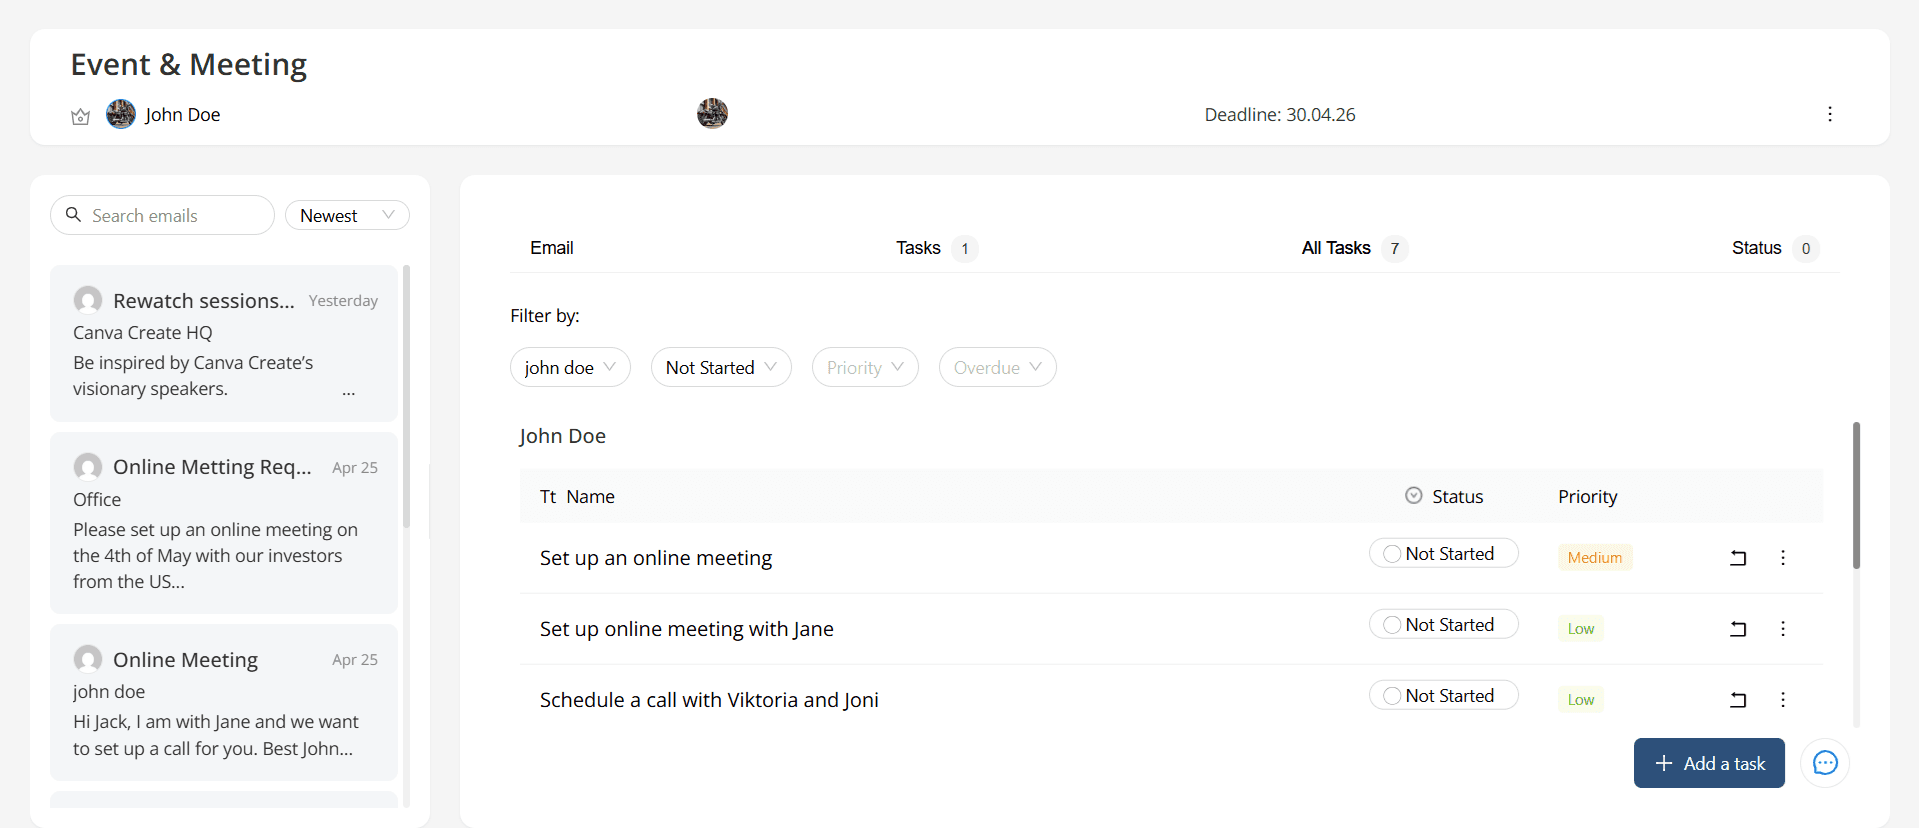1919x828 pixels.
Task: Click the John Doe group heading
Action: point(562,436)
